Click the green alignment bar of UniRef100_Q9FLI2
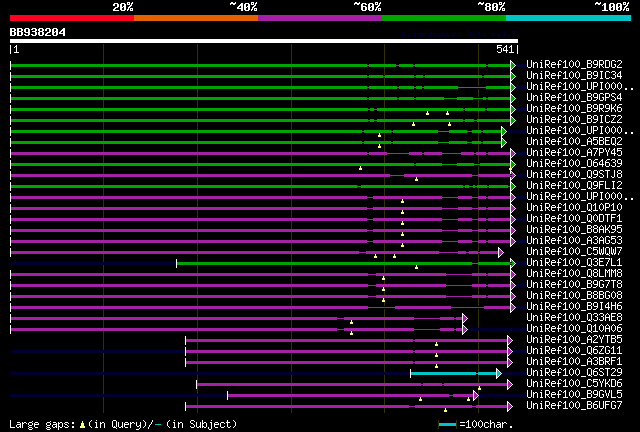Viewport: 640px width, 432px height. pyautogui.click(x=260, y=187)
